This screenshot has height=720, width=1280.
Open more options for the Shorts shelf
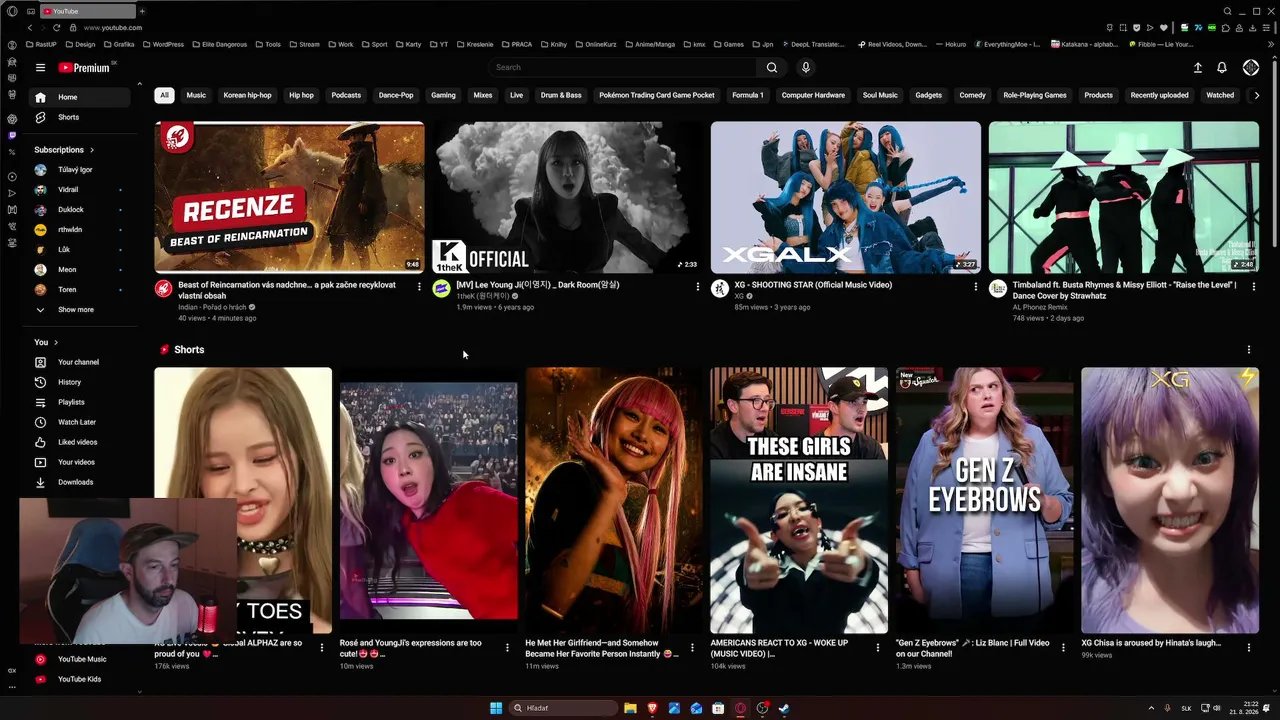coord(1248,350)
